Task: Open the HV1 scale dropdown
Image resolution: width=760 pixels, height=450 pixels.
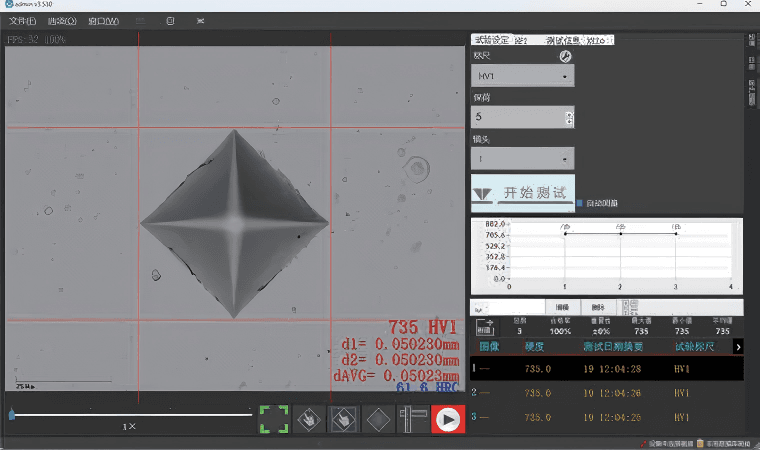Action: (x=522, y=76)
